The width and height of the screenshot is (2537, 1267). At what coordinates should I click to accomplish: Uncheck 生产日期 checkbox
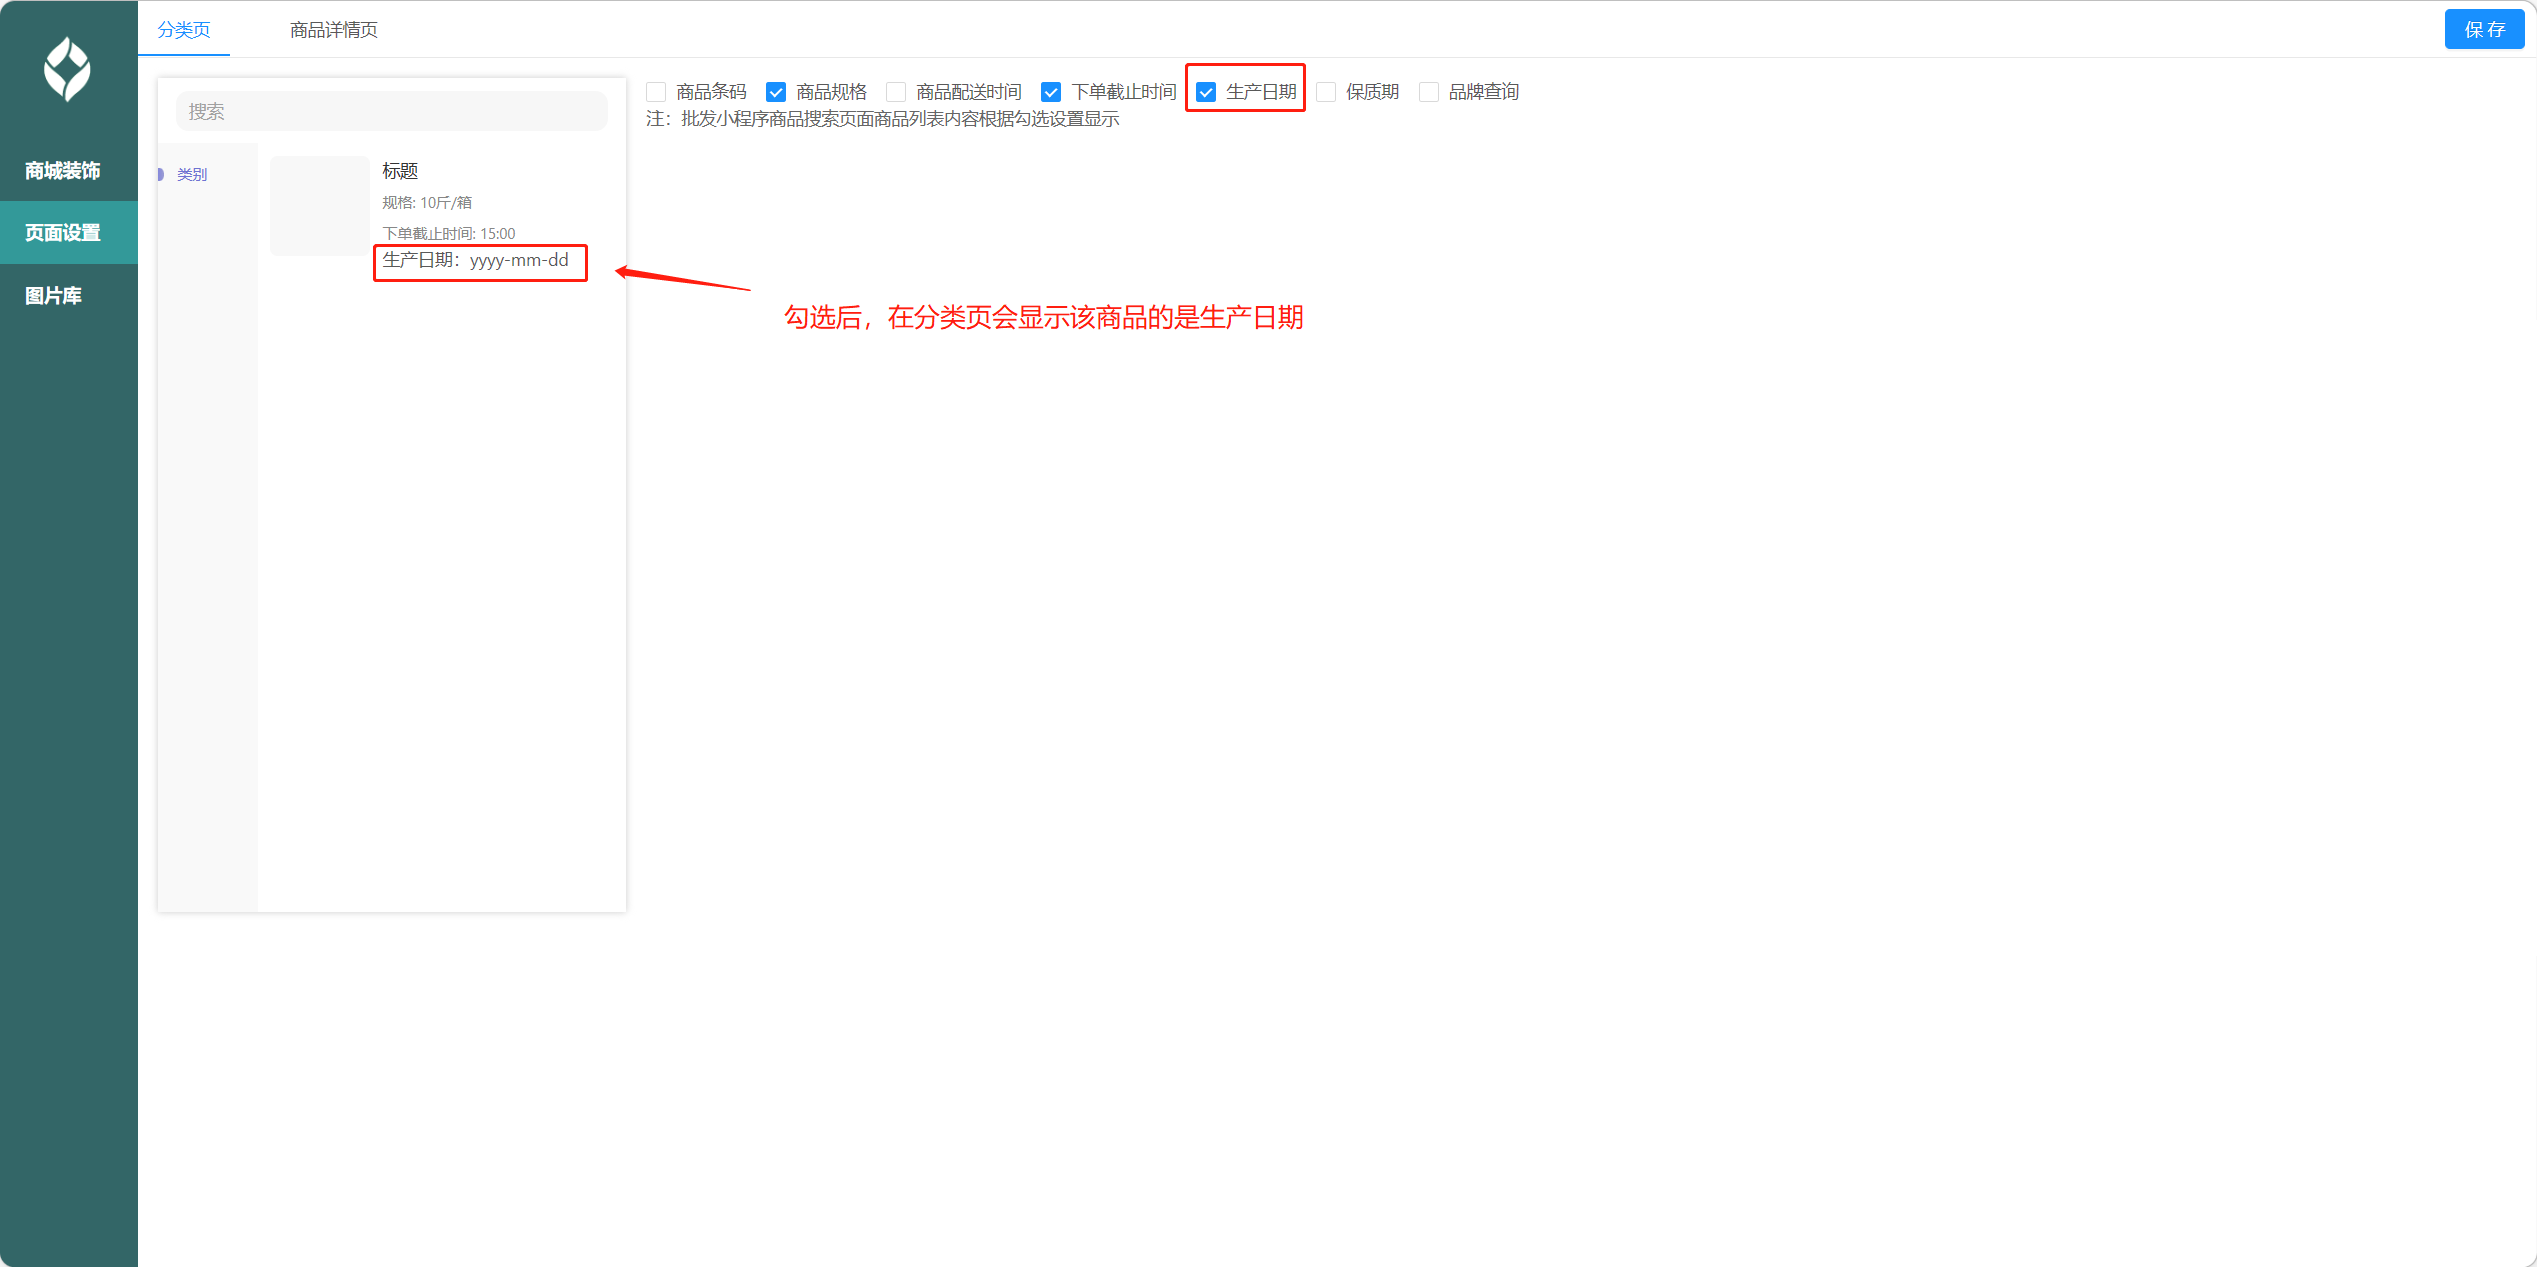tap(1206, 92)
